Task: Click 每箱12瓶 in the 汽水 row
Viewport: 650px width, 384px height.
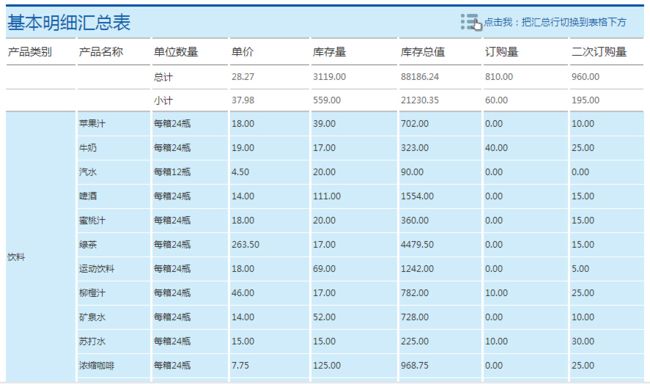Action: (172, 172)
